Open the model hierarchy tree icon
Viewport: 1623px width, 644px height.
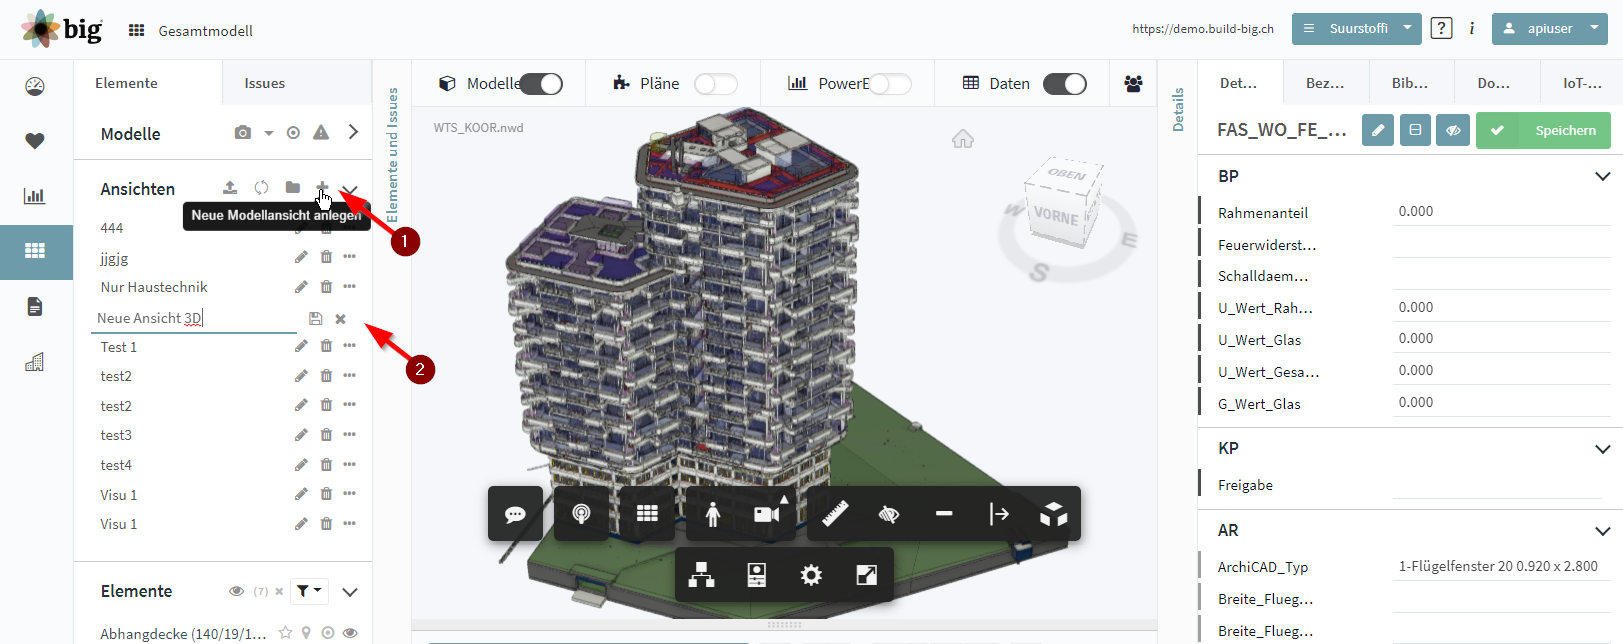pos(702,575)
